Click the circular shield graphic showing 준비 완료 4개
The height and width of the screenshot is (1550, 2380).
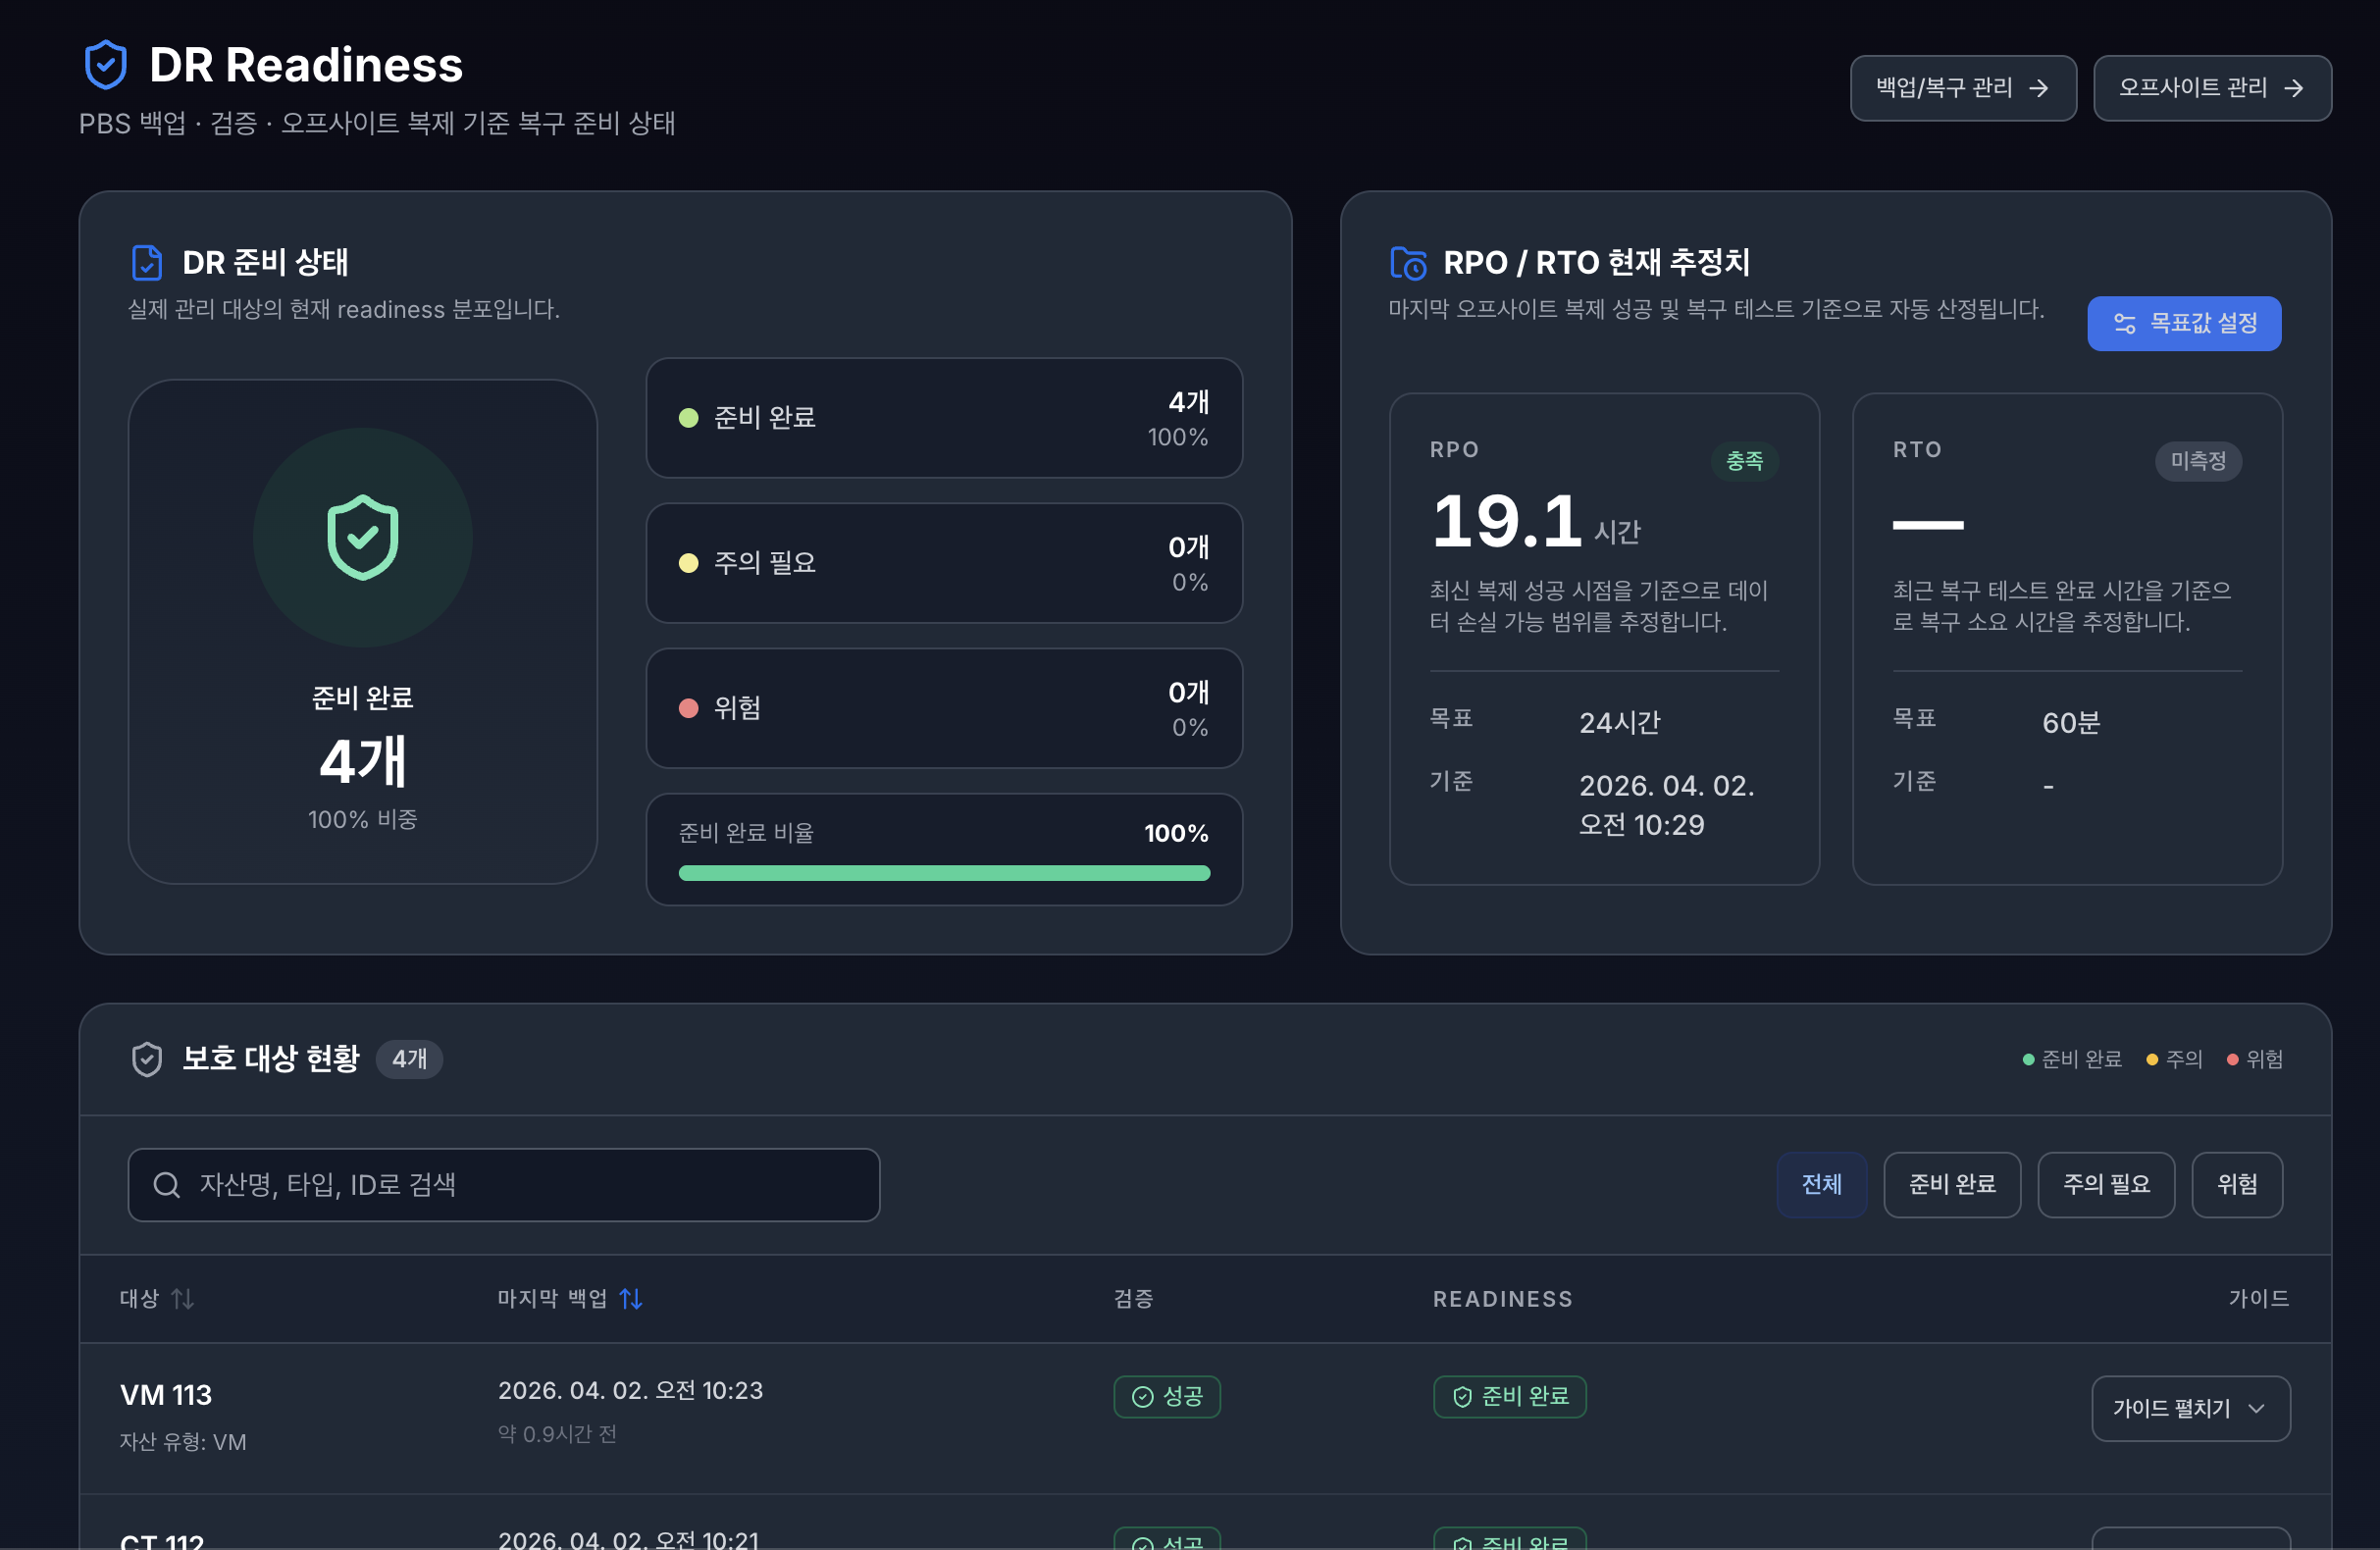pyautogui.click(x=362, y=537)
